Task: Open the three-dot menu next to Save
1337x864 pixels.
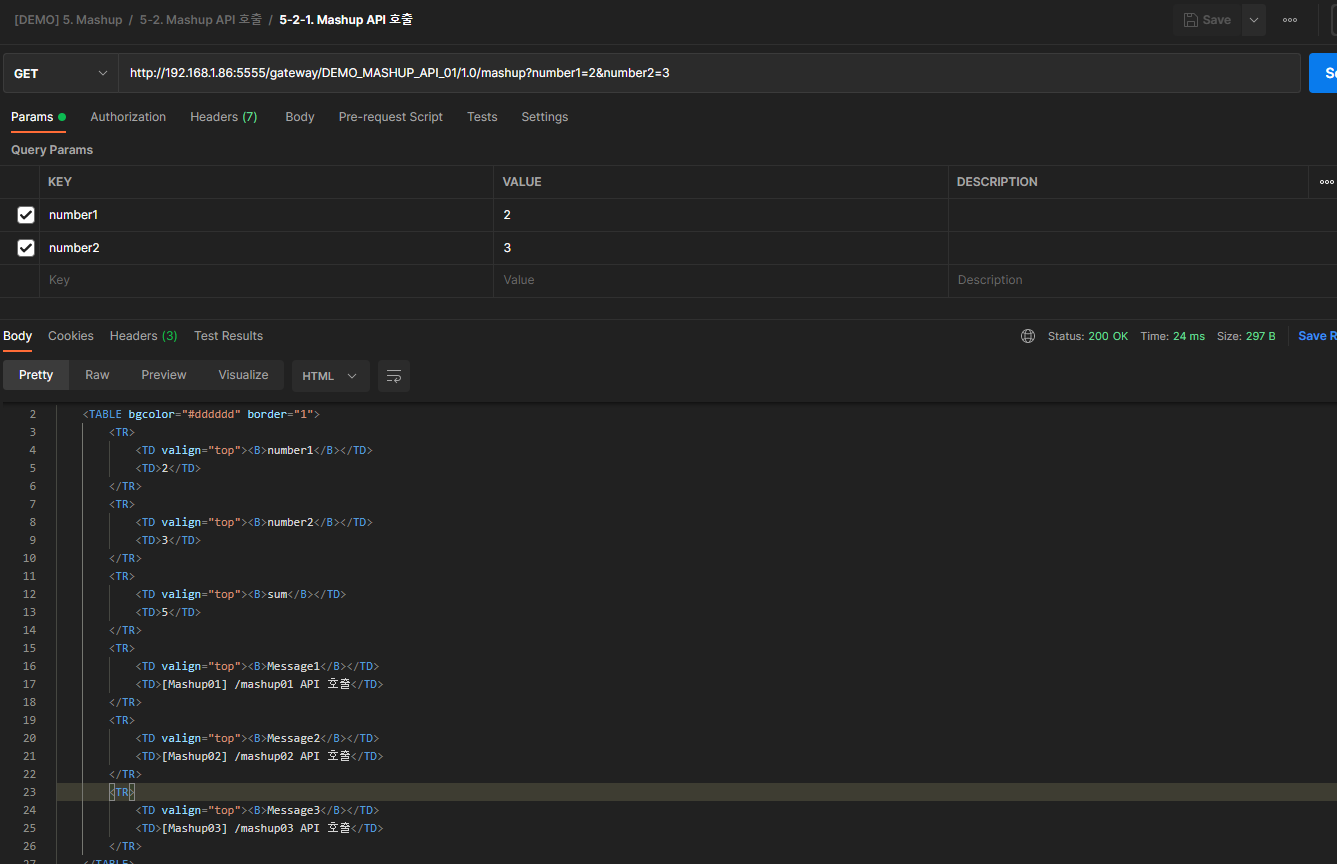Action: coord(1290,20)
